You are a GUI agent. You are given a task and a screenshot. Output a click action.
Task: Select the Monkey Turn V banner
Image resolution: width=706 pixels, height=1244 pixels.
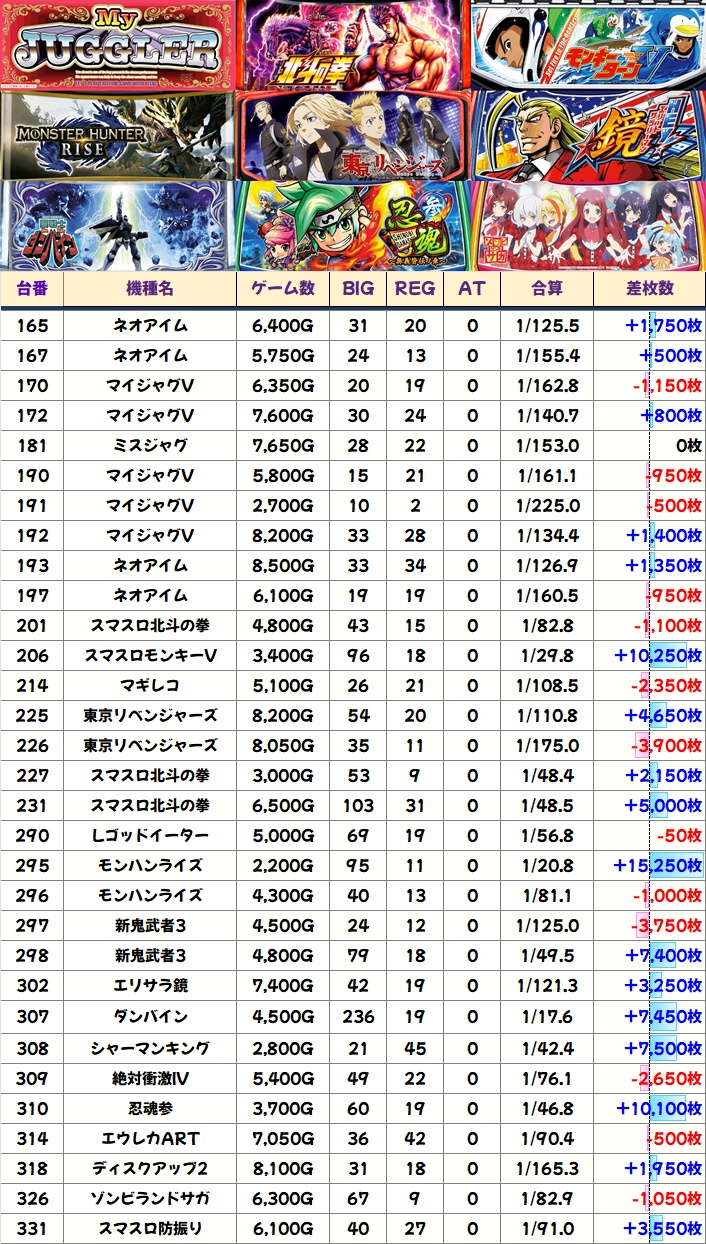588,45
